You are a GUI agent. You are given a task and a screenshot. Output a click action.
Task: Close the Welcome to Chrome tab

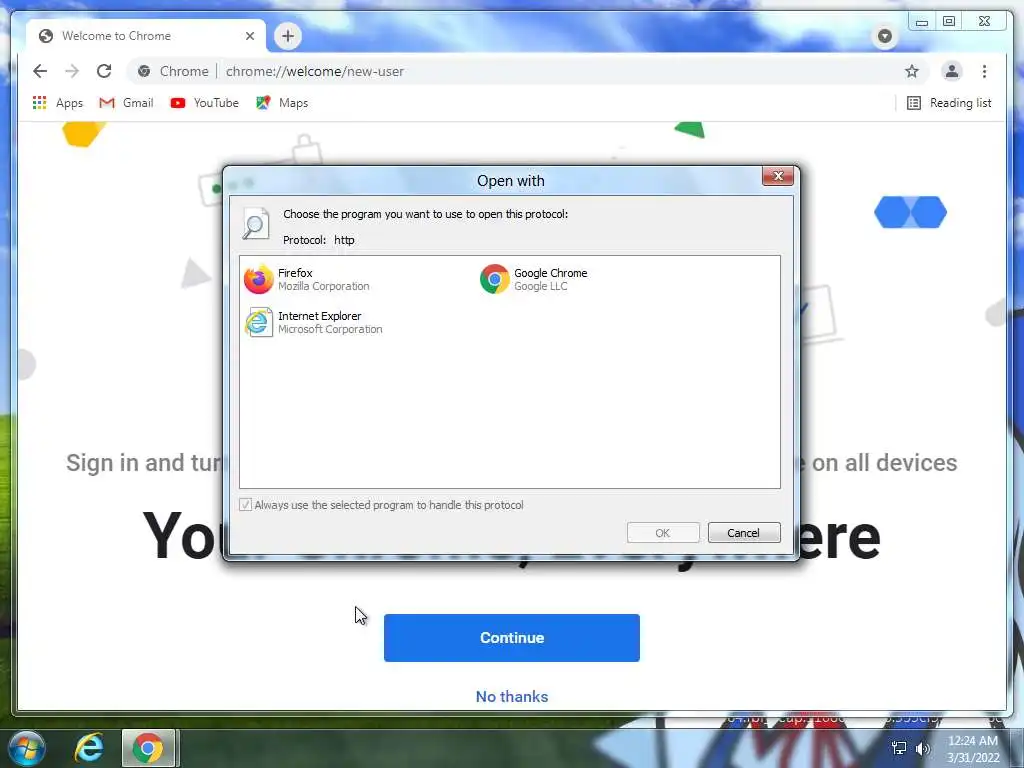click(249, 36)
